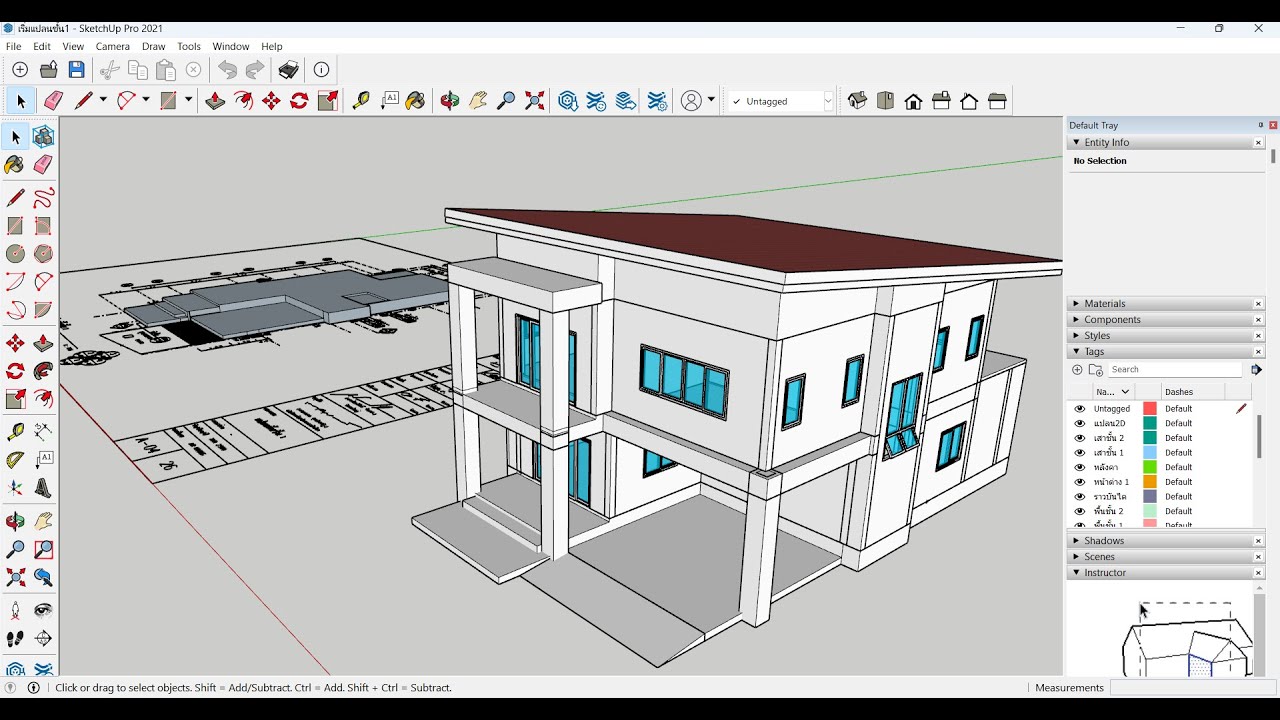Switch to Front view house icon
This screenshot has height=720, width=1280.
[913, 101]
